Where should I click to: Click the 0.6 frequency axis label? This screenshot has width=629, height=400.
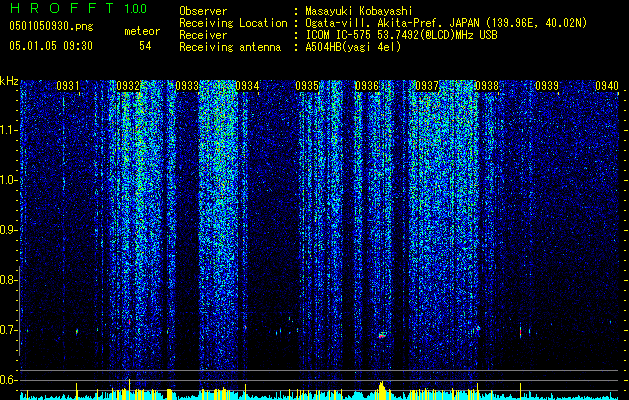click(x=9, y=380)
